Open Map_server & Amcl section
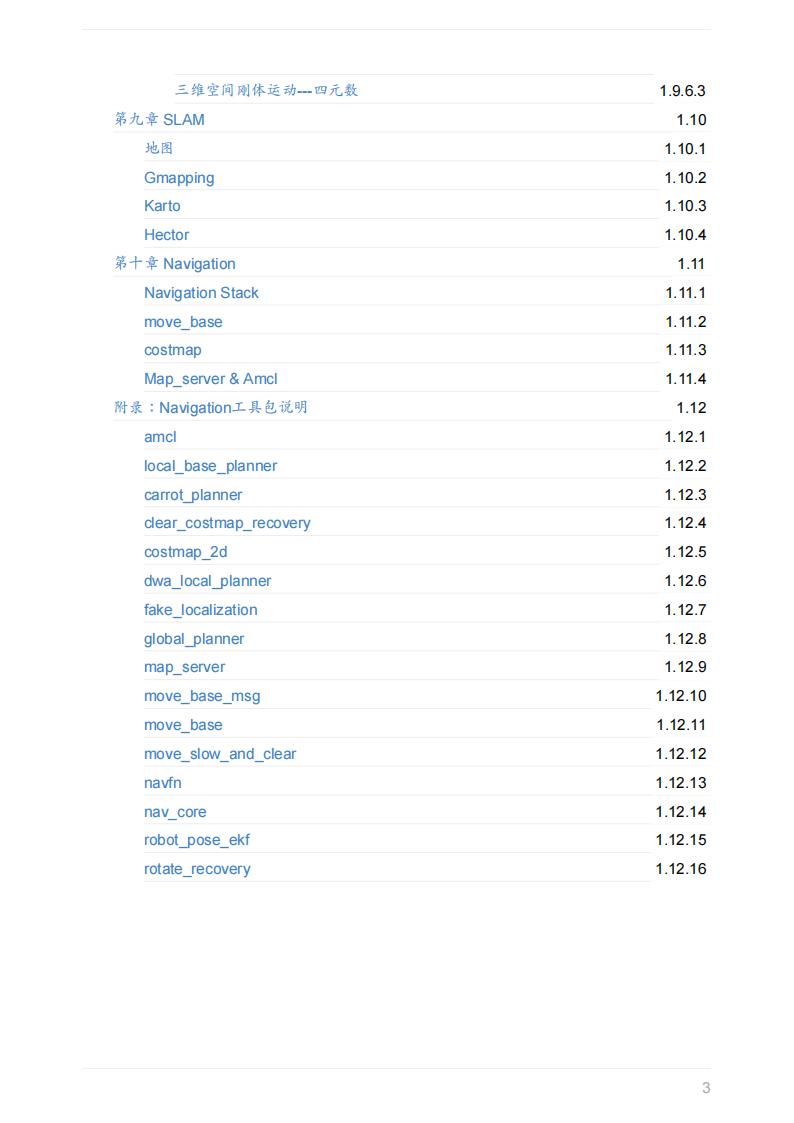Image resolution: width=794 pixels, height=1123 pixels. tap(210, 379)
